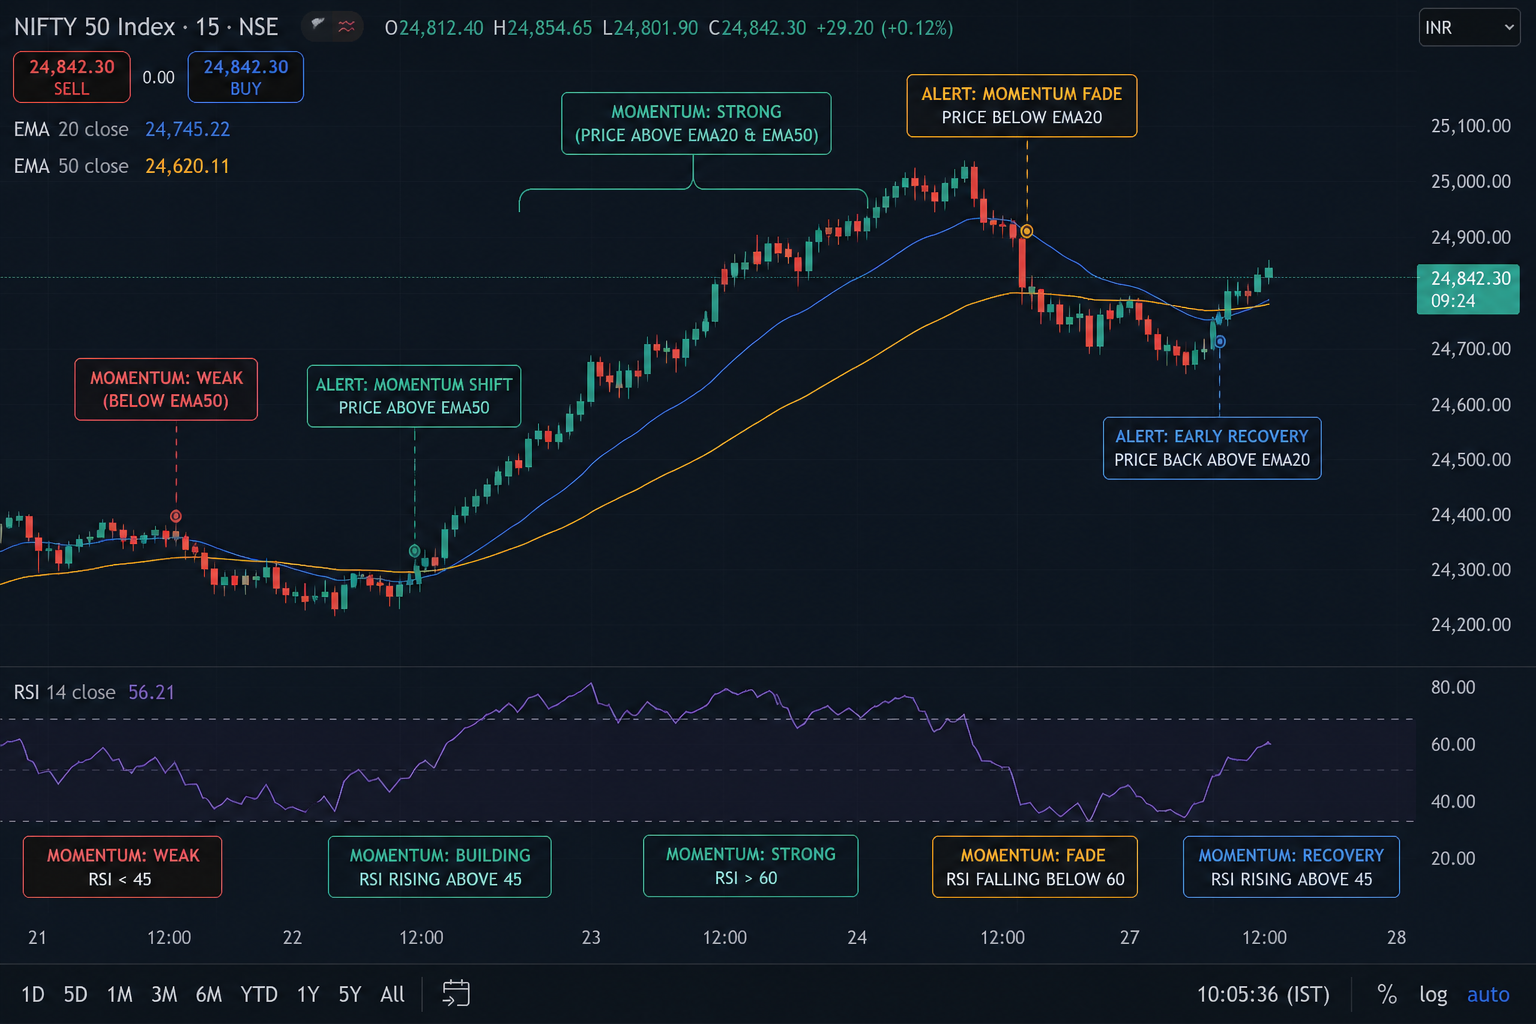
Task: Open the go-to-date calendar icon
Action: [x=456, y=993]
